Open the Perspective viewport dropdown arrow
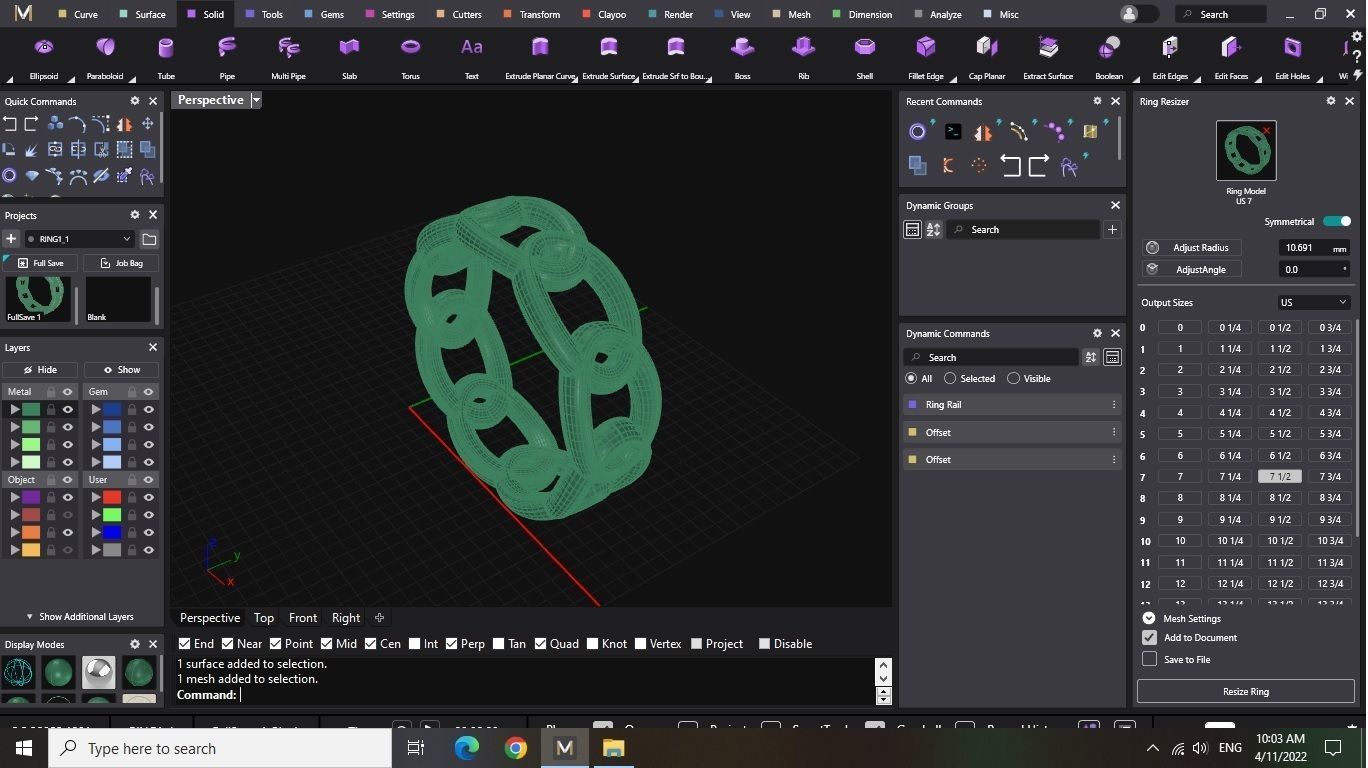 click(x=256, y=100)
